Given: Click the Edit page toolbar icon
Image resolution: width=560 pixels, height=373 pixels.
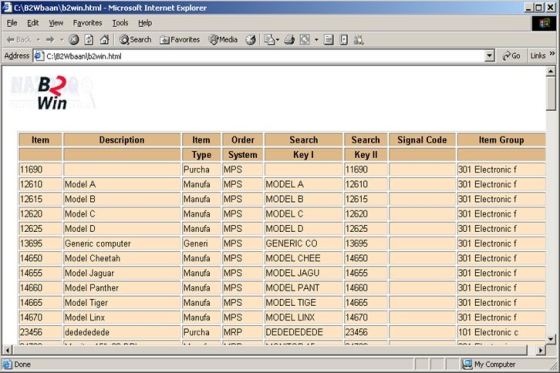Looking at the screenshot, I should pyautogui.click(x=305, y=40).
